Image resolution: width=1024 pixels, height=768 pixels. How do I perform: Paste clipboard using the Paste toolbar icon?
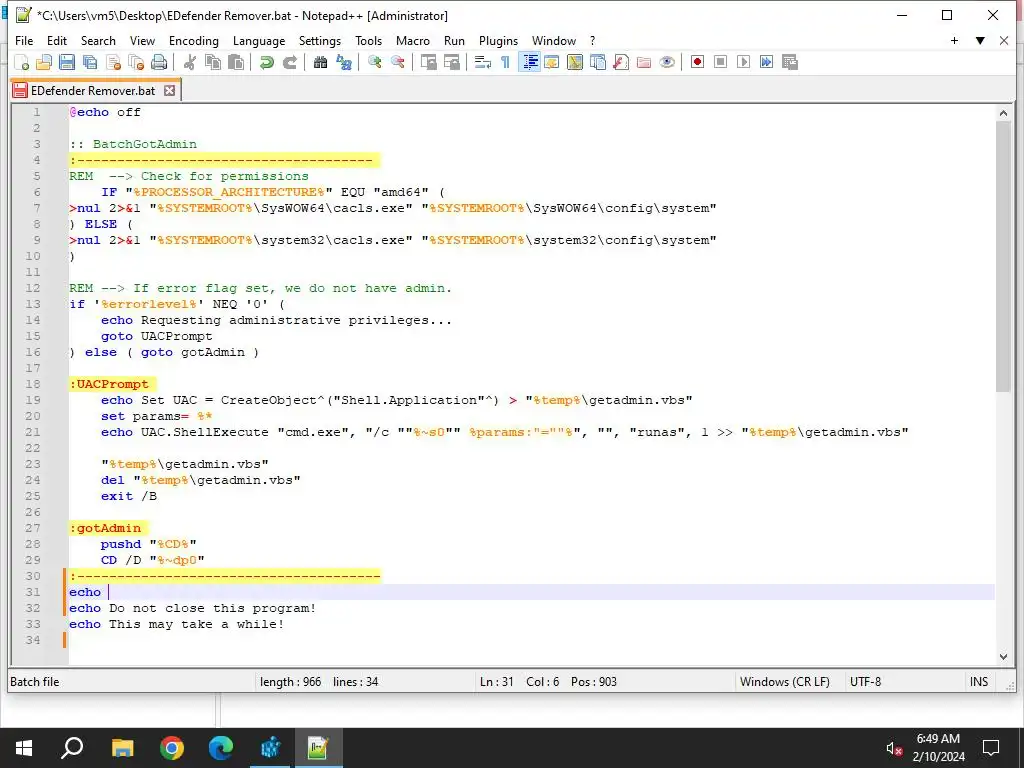236,62
